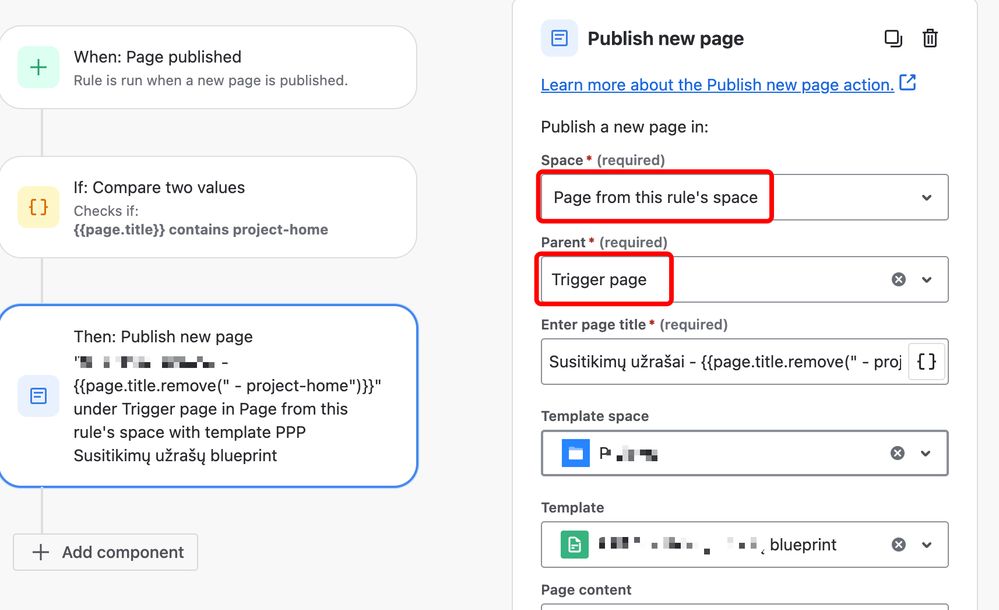This screenshot has height=610, width=999.
Task: Click the Publish new page header icon
Action: 559,38
